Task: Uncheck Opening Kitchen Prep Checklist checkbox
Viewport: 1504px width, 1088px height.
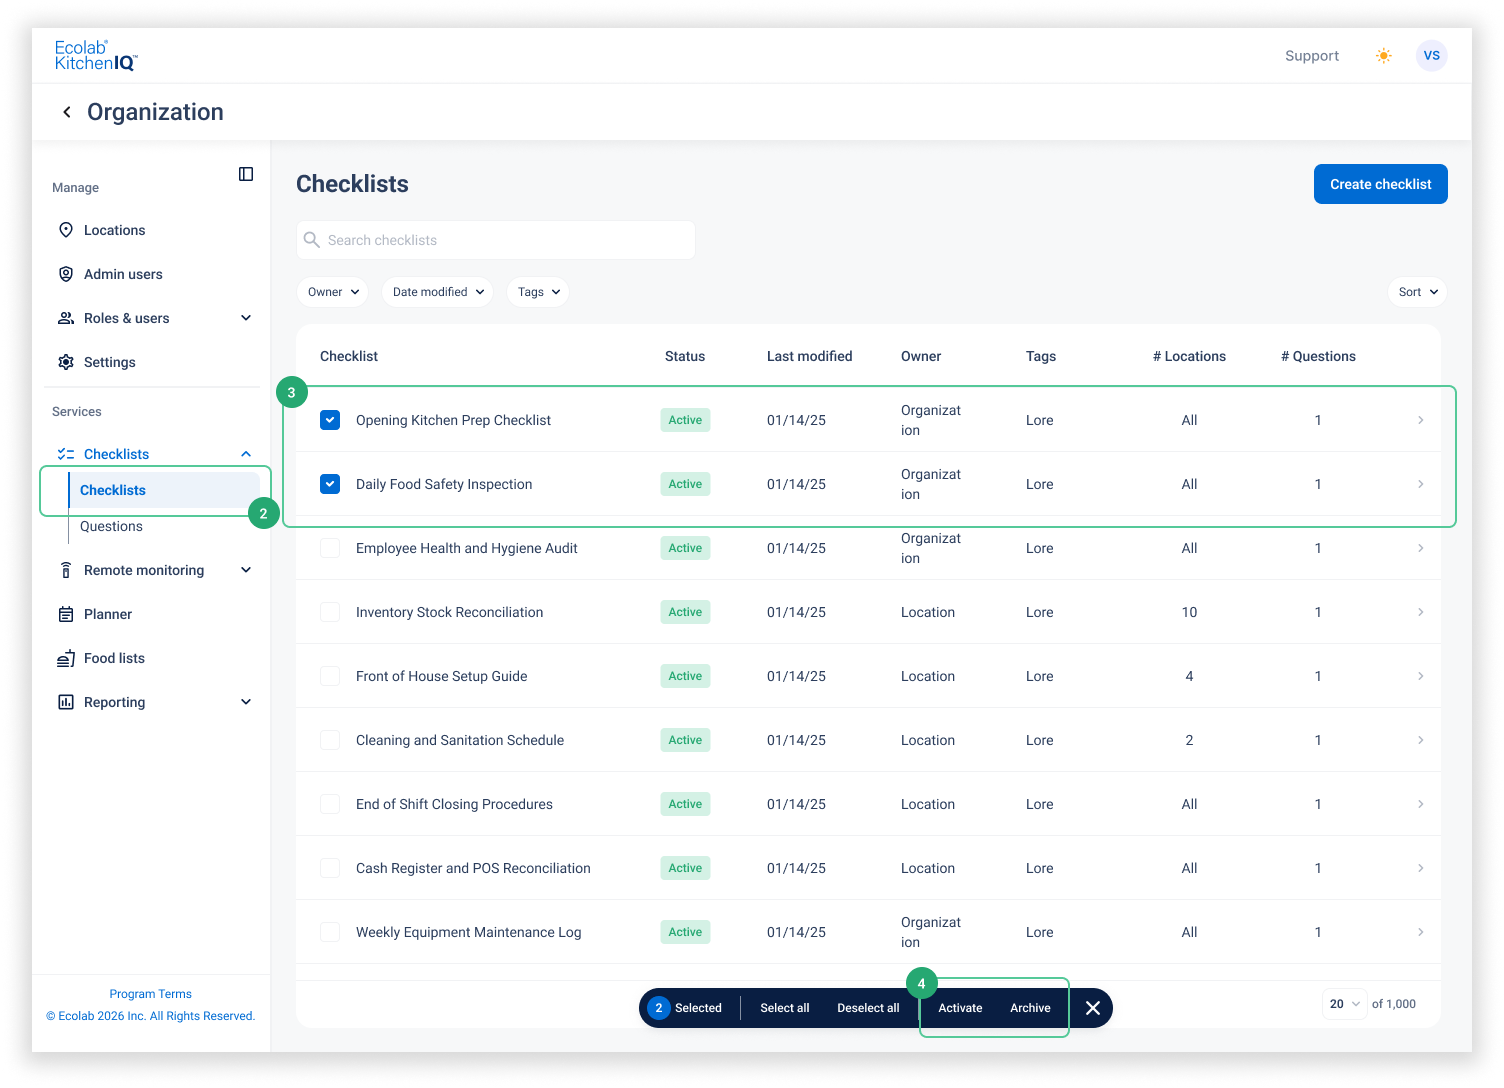Action: (330, 420)
